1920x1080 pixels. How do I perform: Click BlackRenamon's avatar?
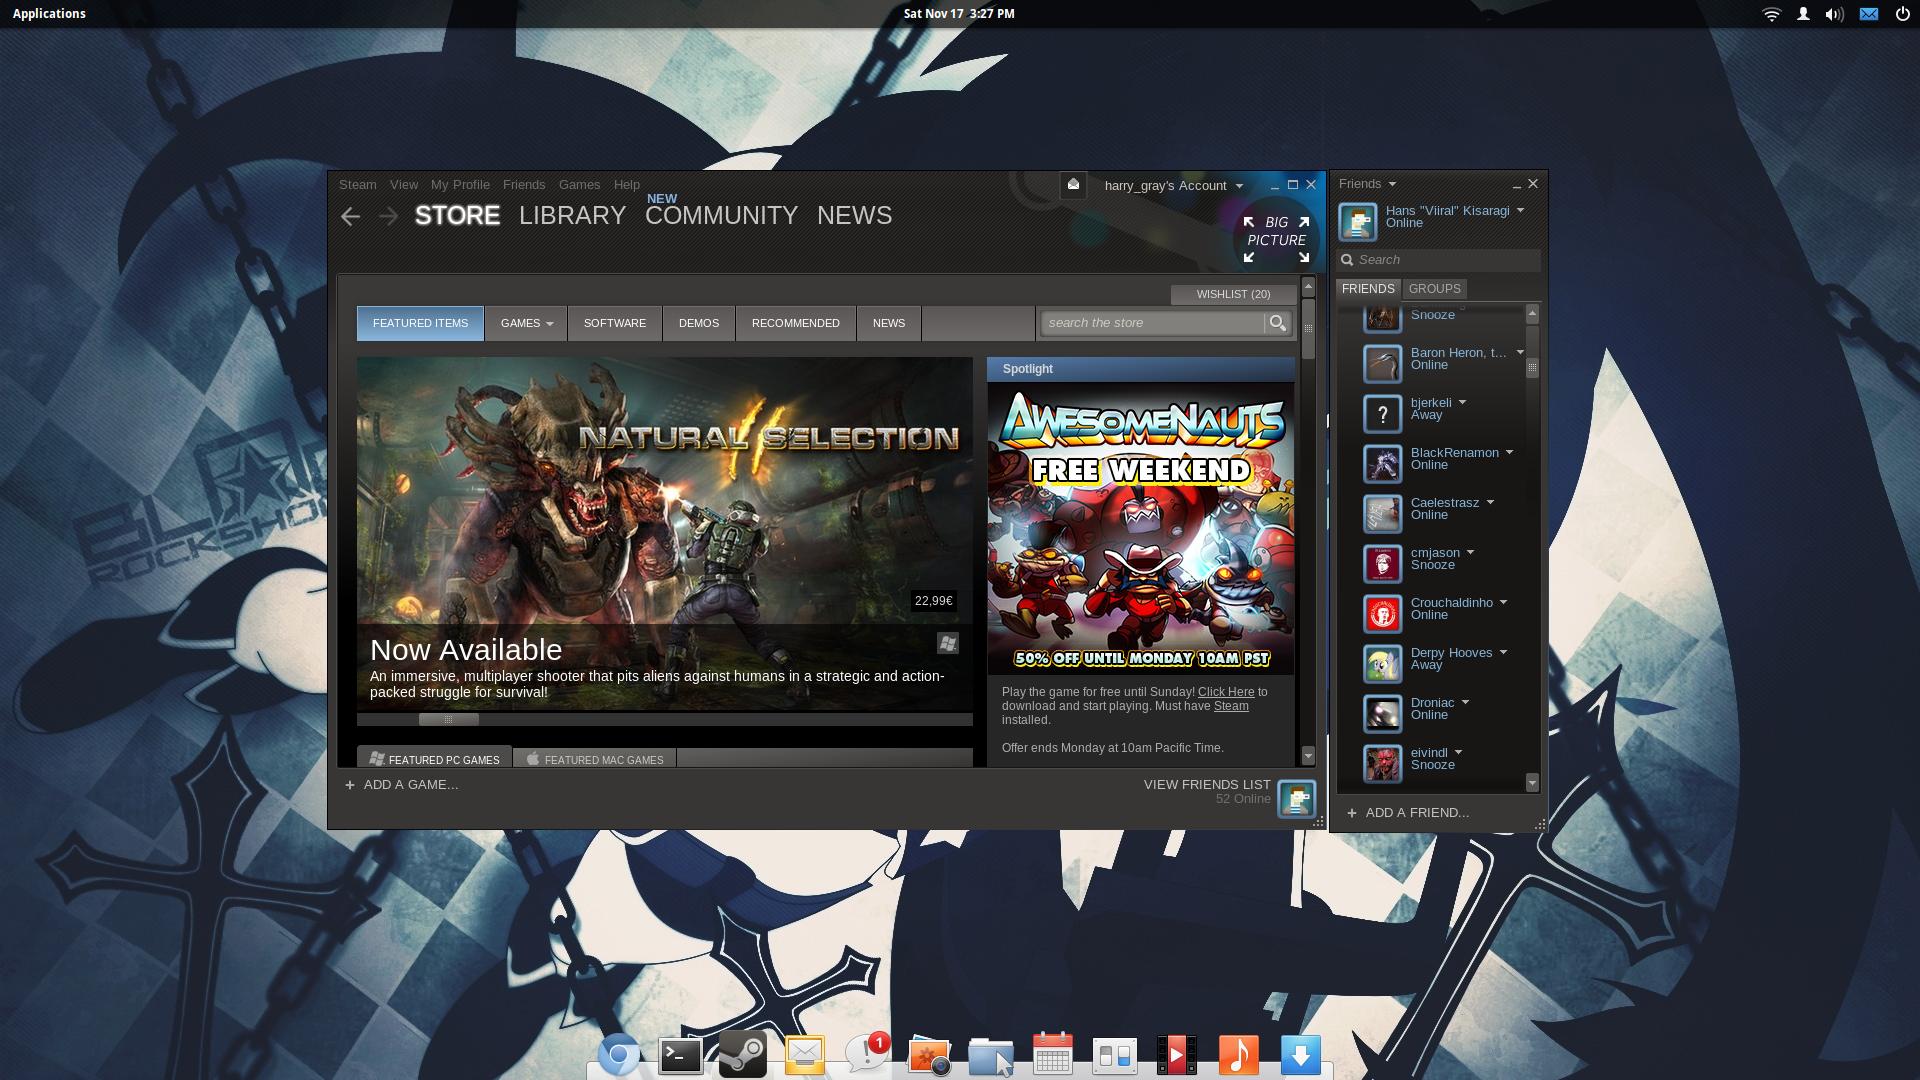coord(1383,463)
